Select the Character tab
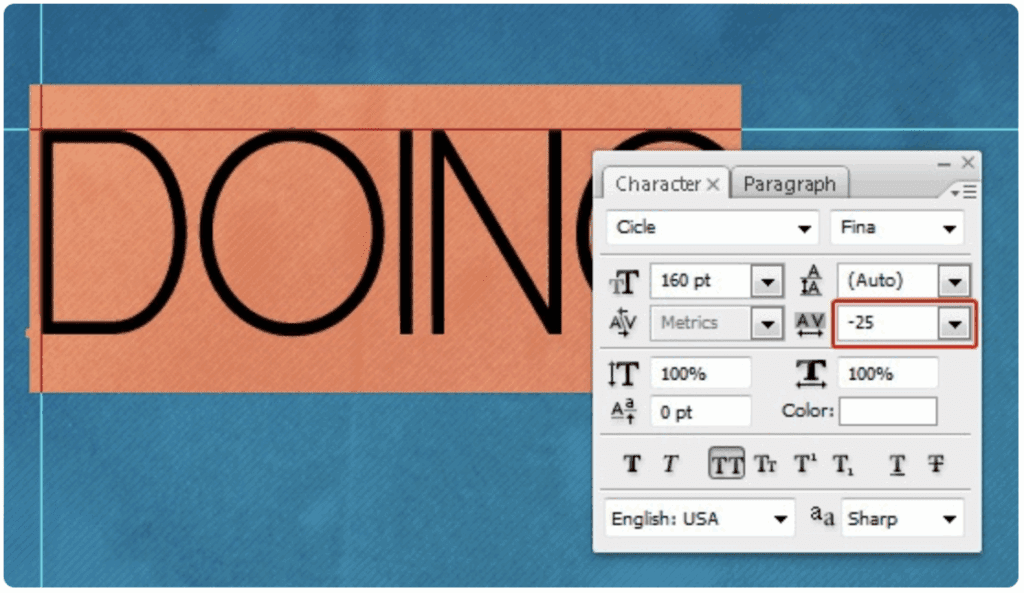The image size is (1024, 593). (657, 184)
